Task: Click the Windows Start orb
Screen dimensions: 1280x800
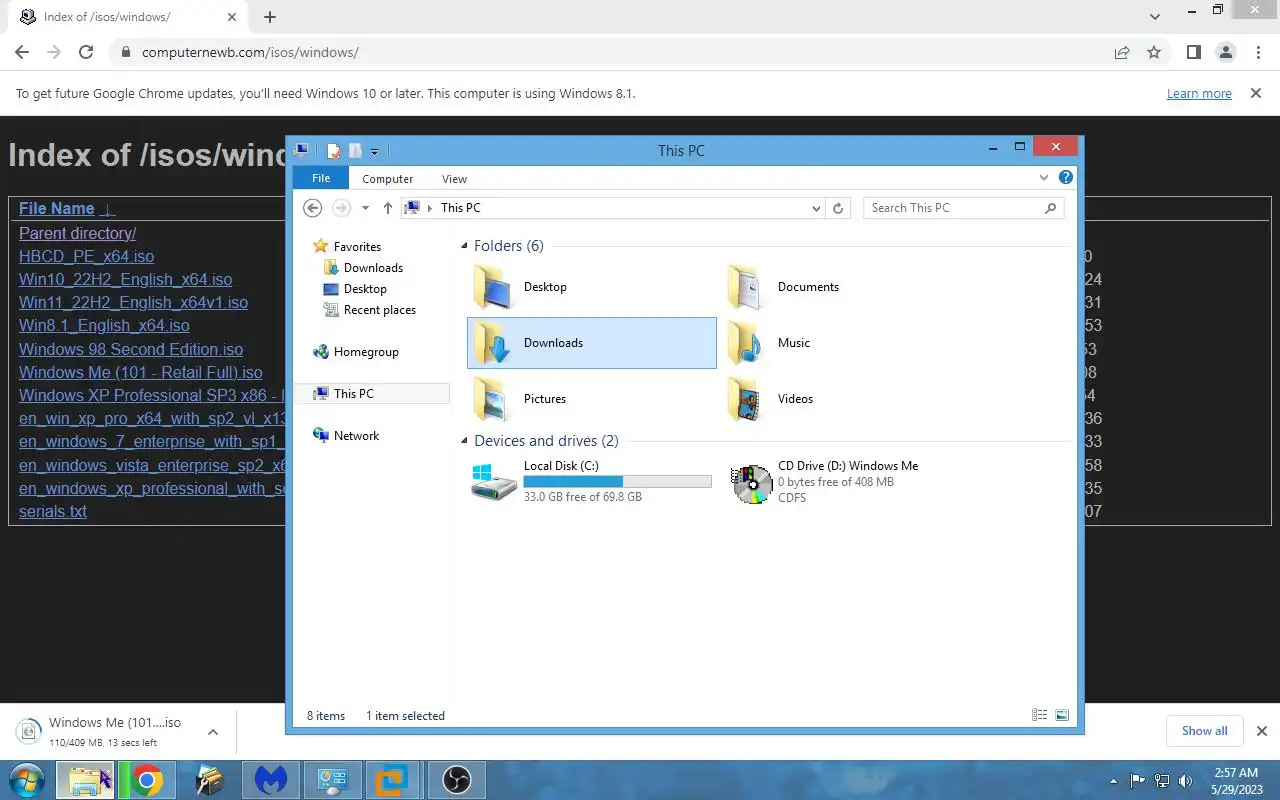Action: tap(26, 780)
